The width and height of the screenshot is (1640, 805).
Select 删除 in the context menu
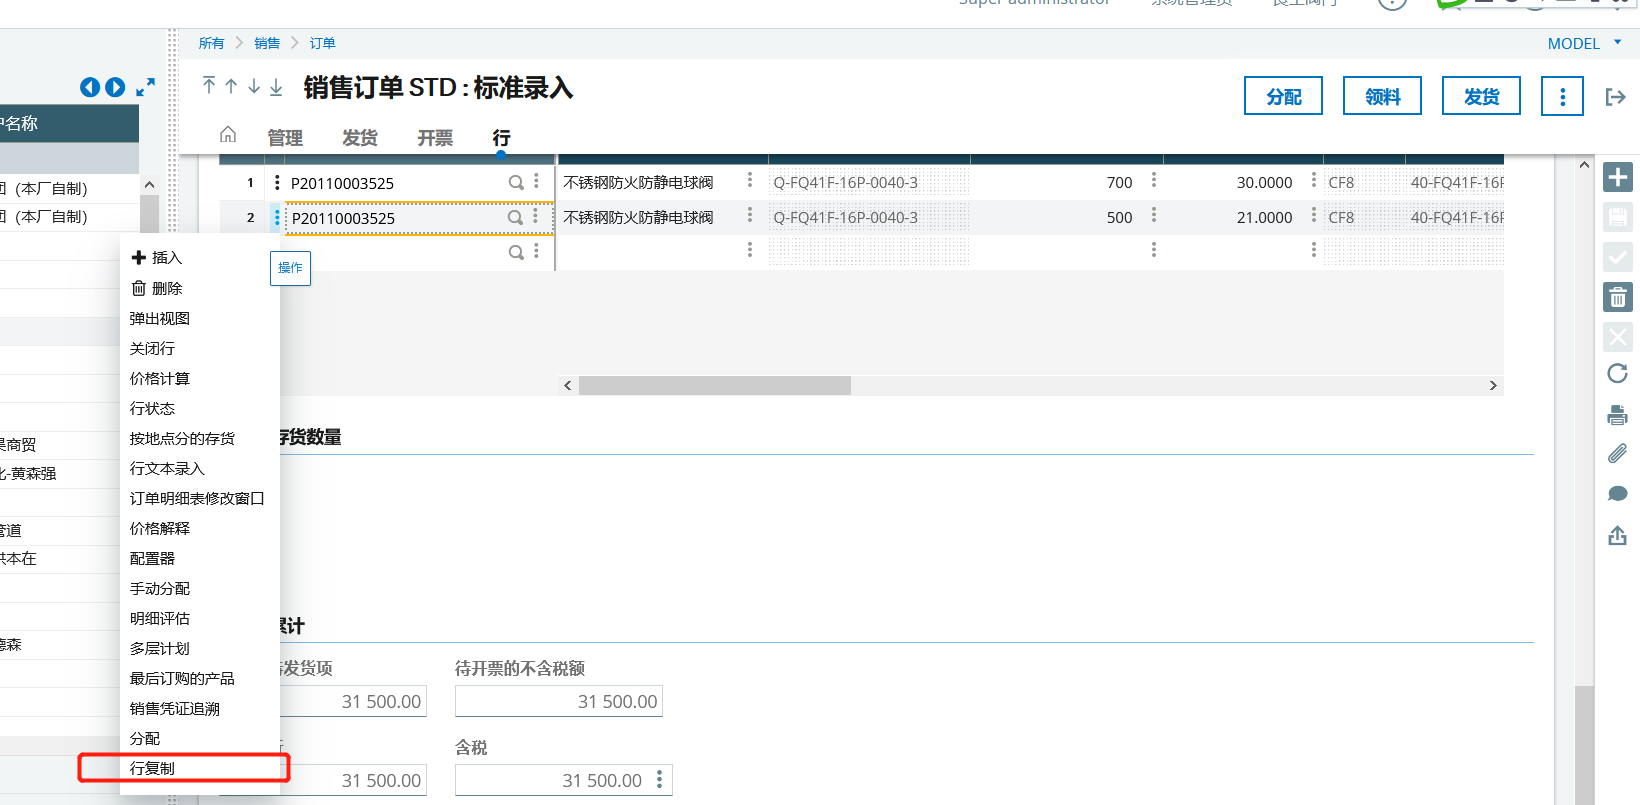pyautogui.click(x=200, y=288)
